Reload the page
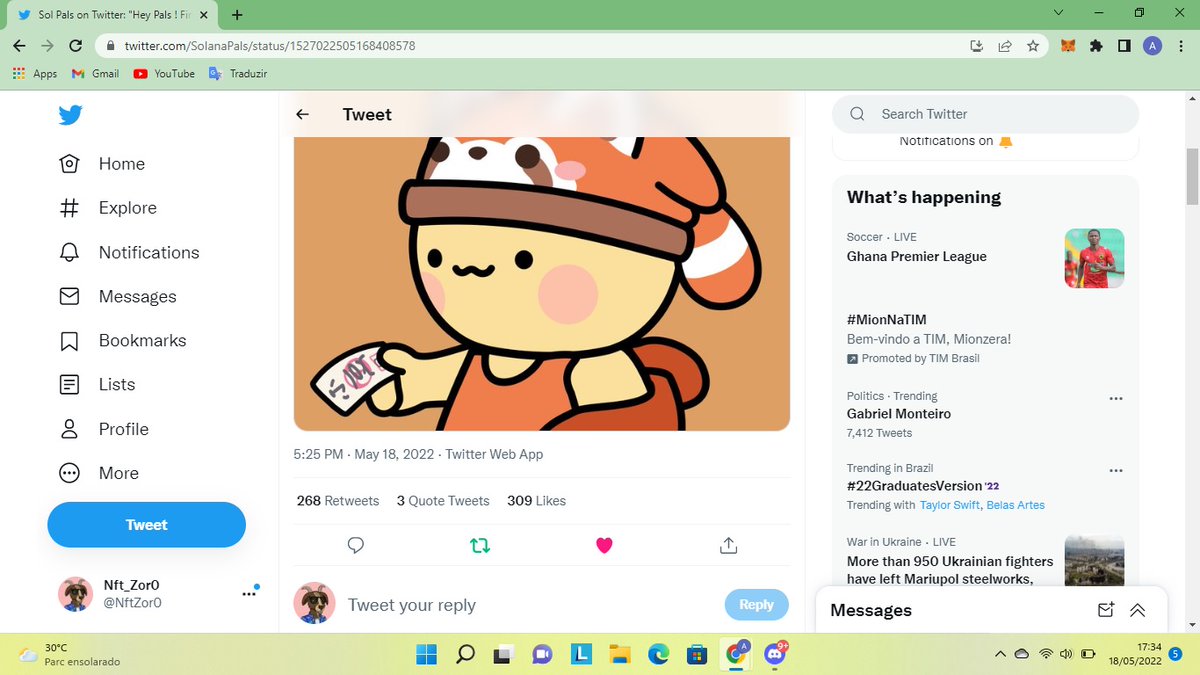The height and width of the screenshot is (675, 1200). point(75,46)
